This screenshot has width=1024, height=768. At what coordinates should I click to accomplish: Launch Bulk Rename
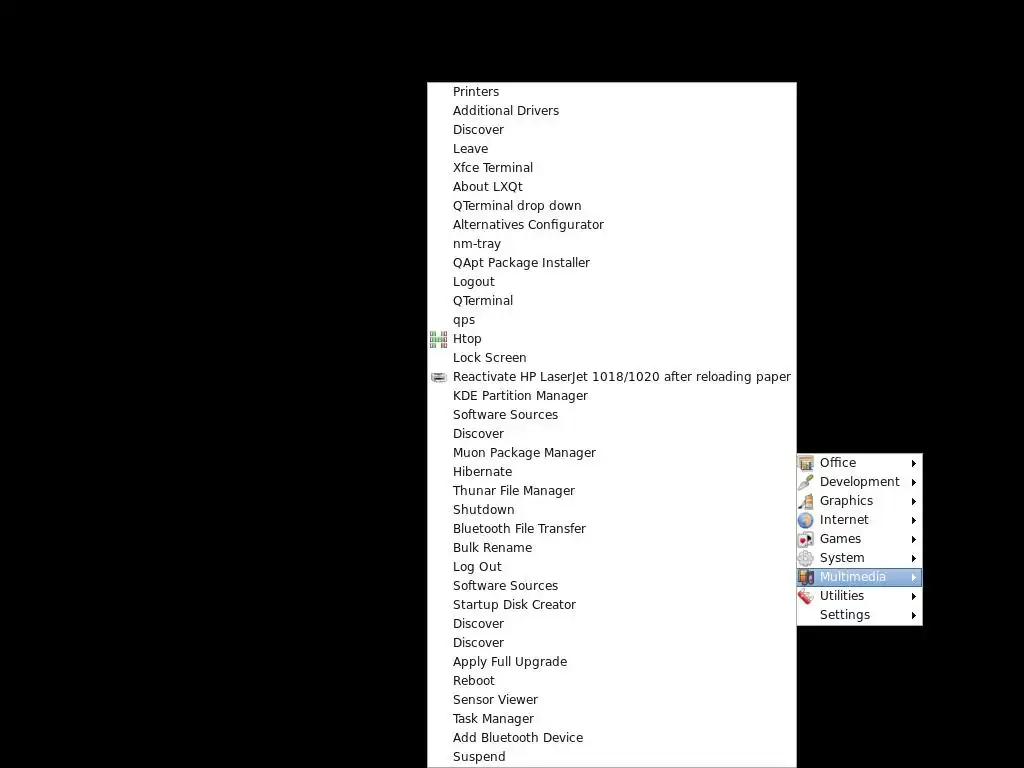[612, 547]
